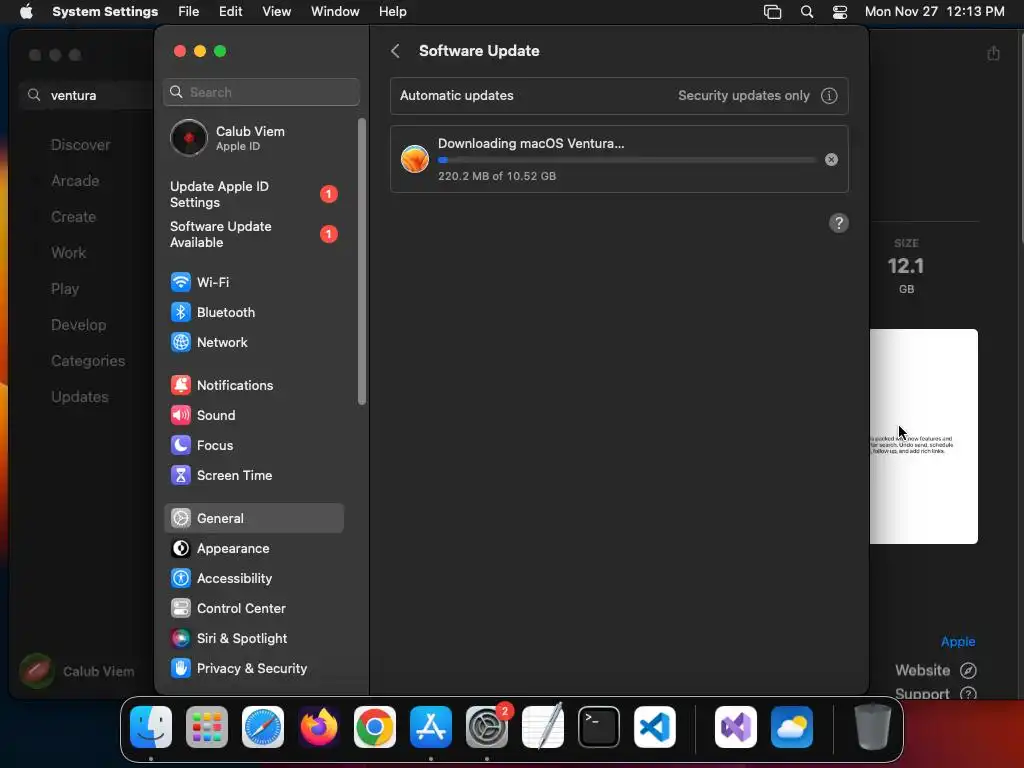Open the File menu

coord(189,11)
